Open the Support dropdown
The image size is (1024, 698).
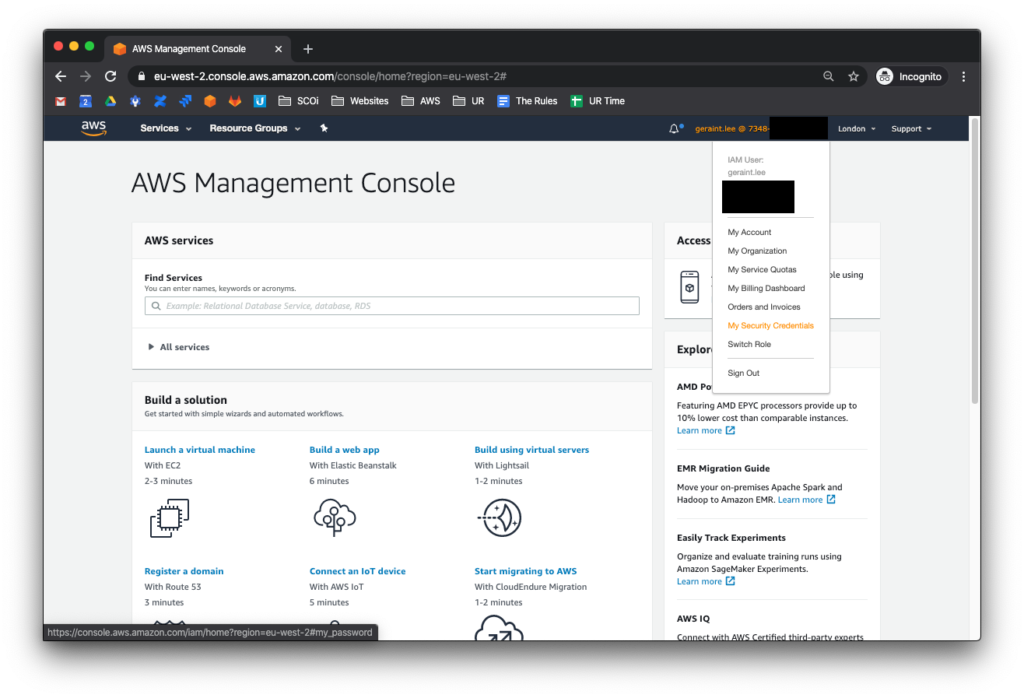[911, 129]
